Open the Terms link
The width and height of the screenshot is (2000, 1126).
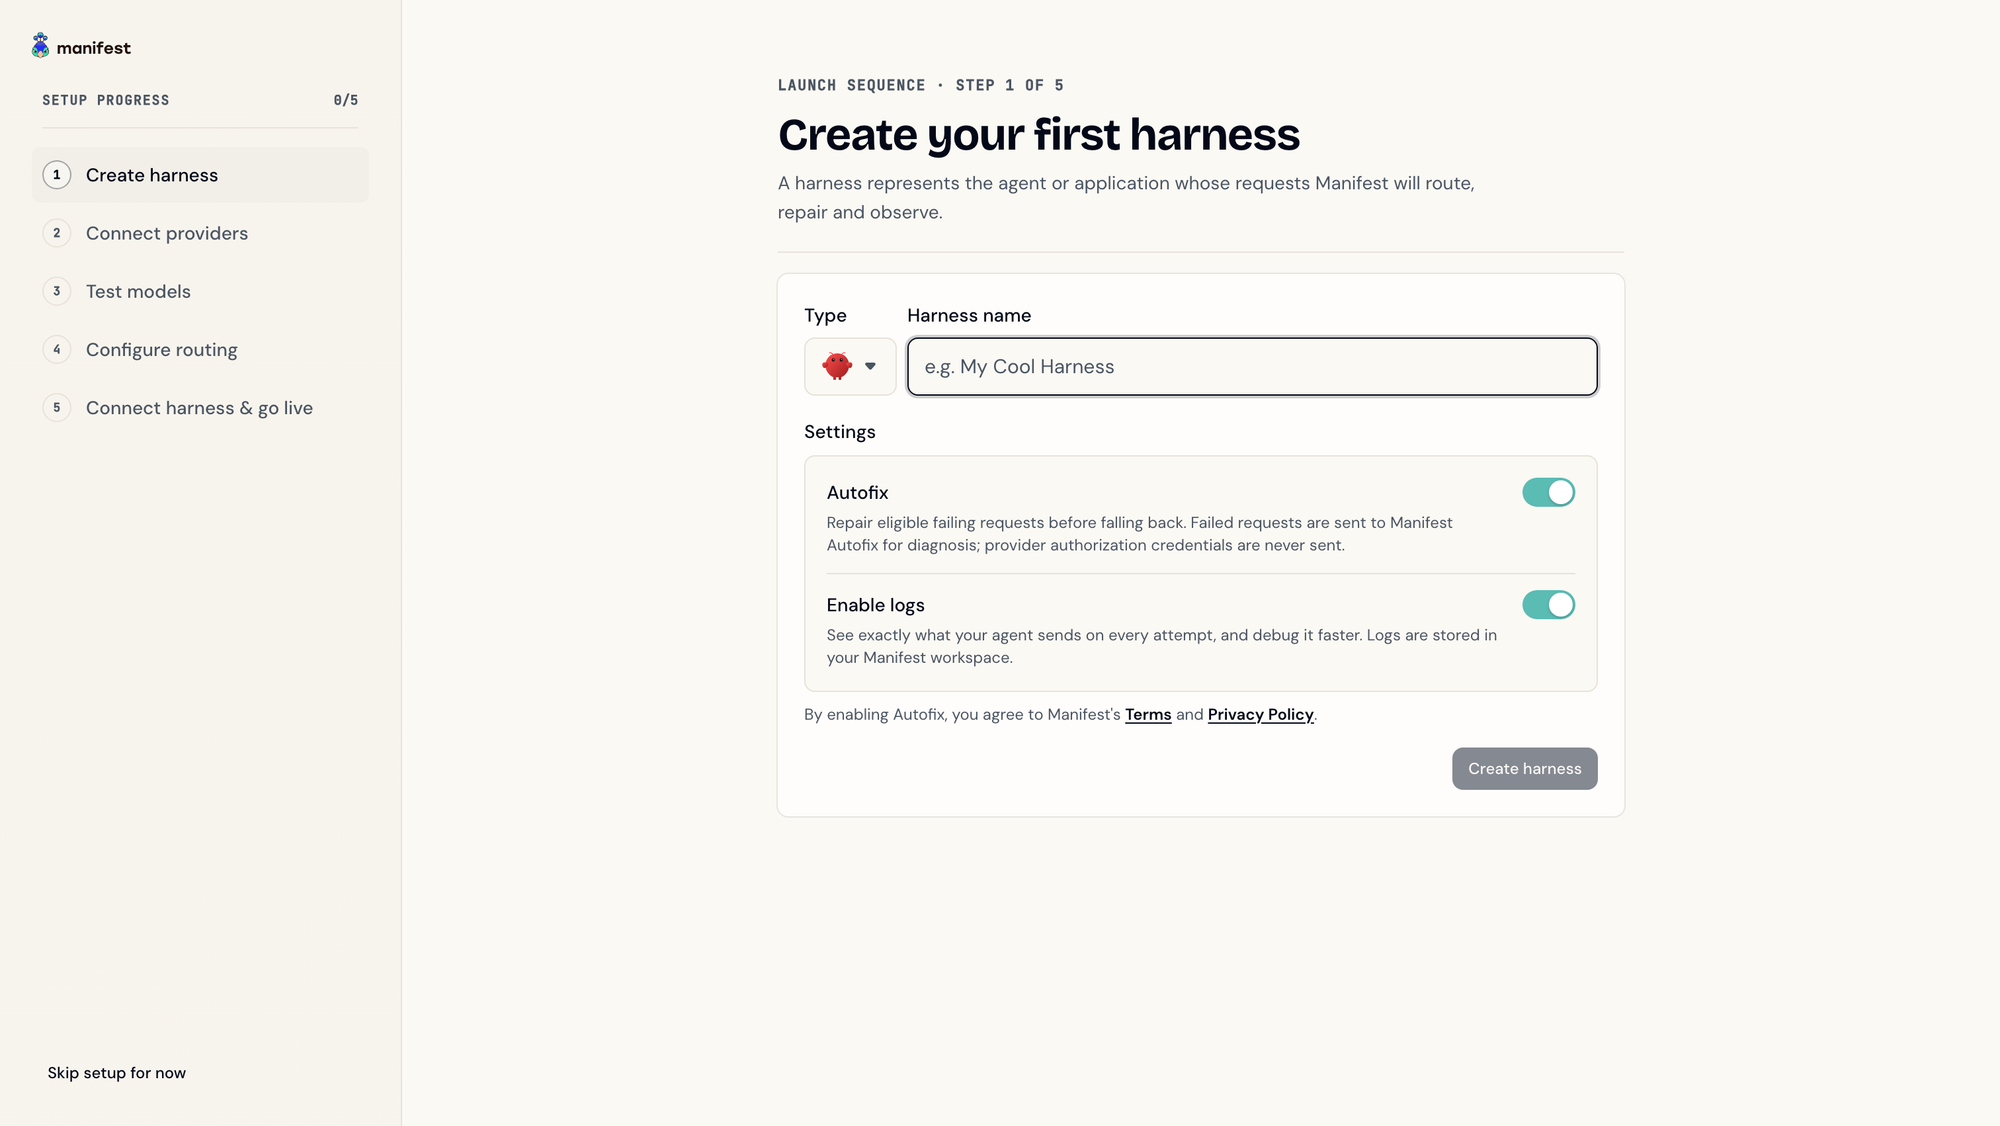click(1148, 714)
